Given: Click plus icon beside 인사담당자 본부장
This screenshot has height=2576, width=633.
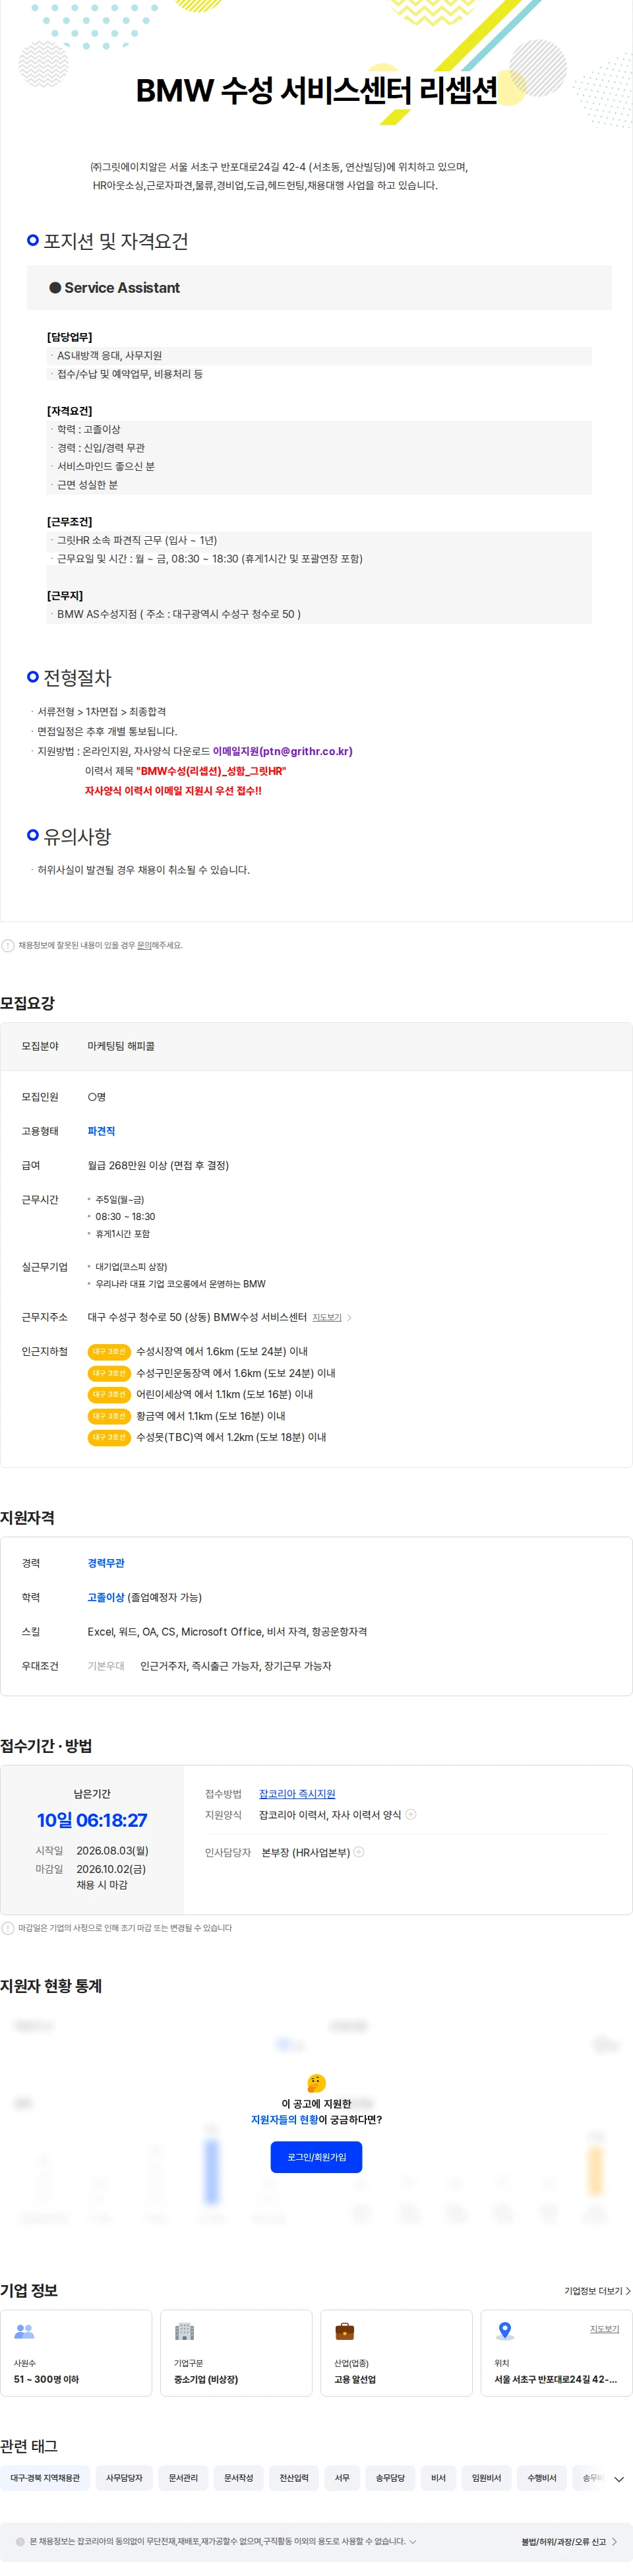Looking at the screenshot, I should pos(359,1852).
